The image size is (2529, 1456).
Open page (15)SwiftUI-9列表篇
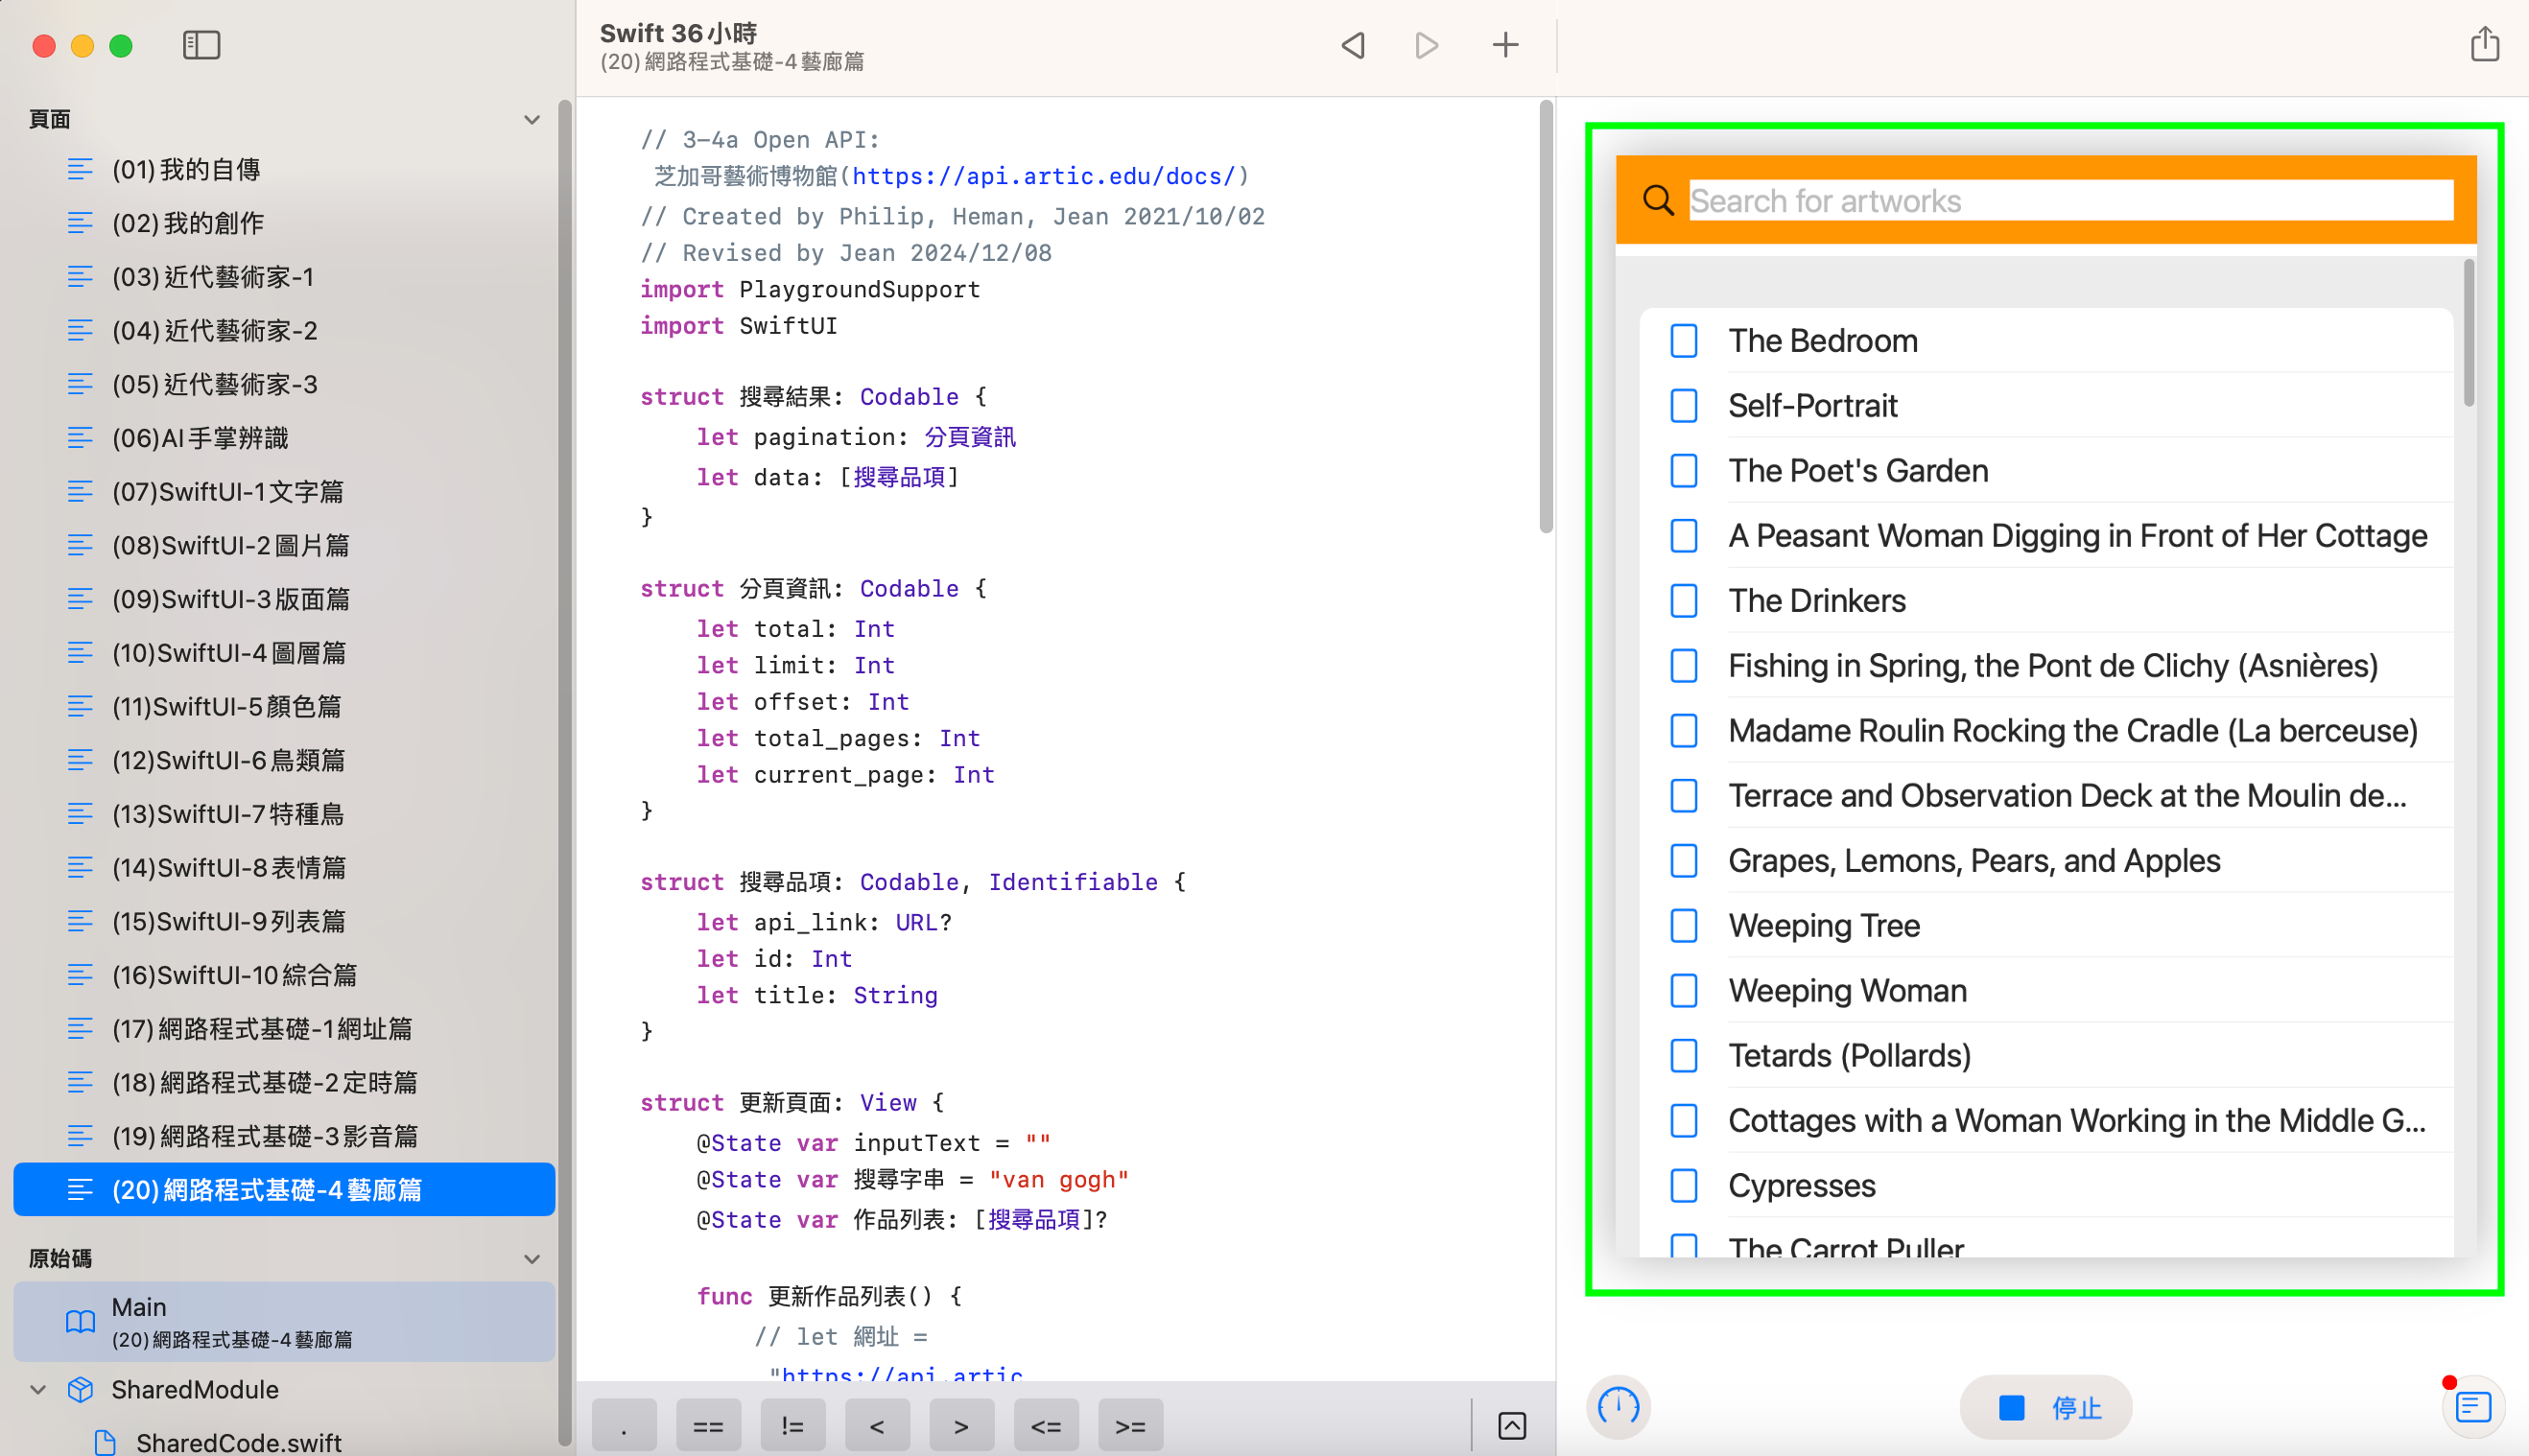[x=229, y=921]
